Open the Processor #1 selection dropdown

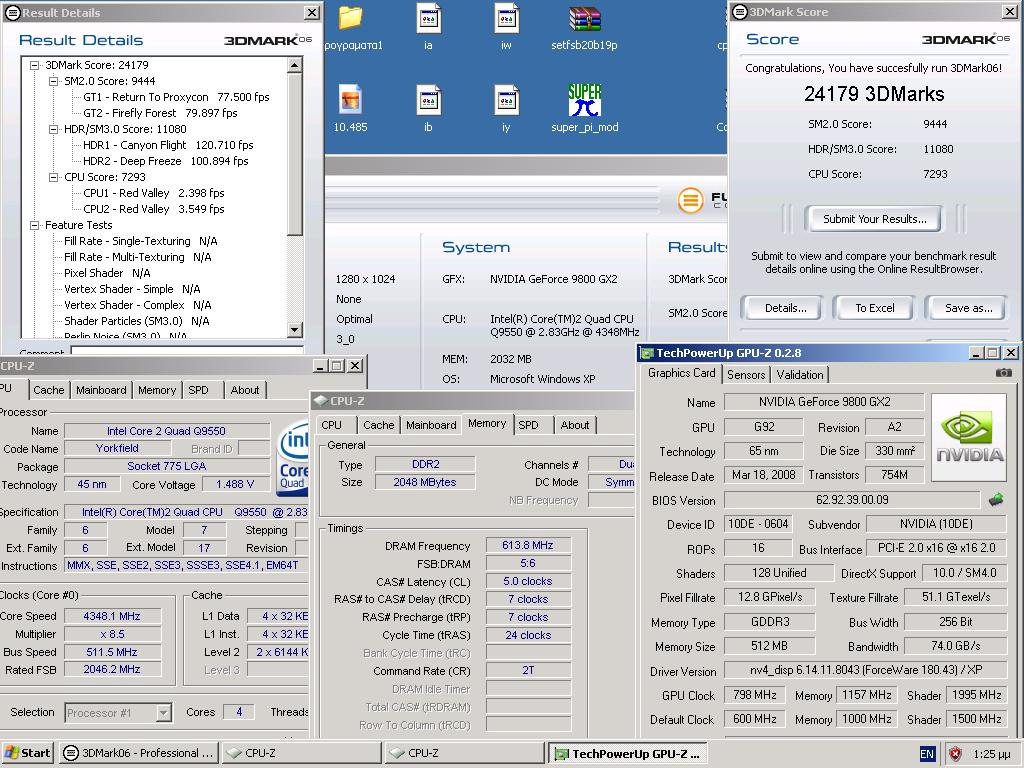click(164, 712)
